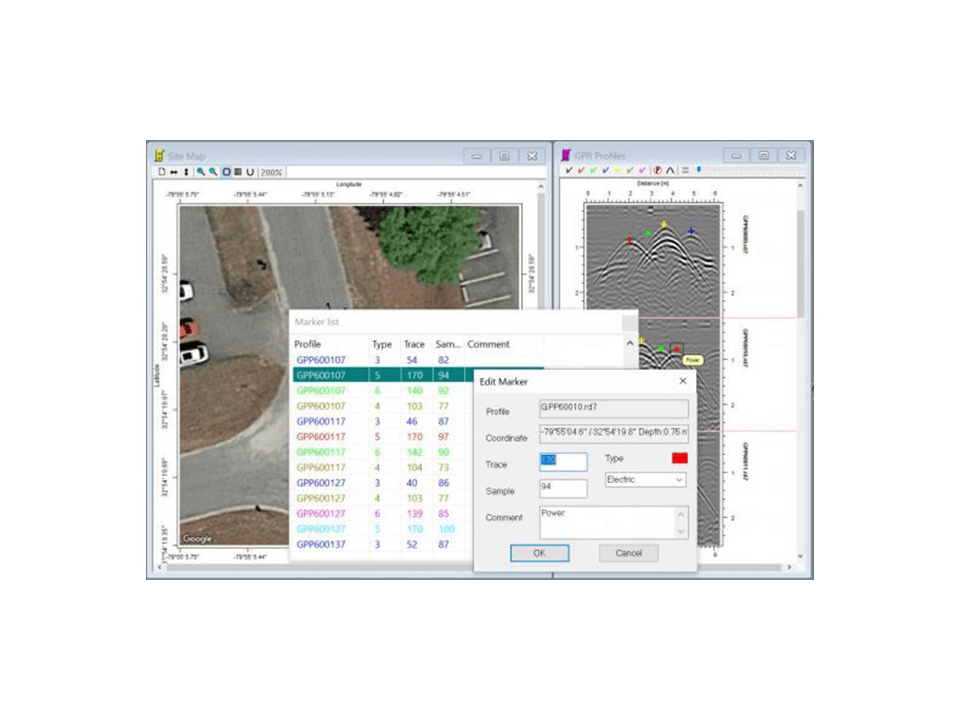The height and width of the screenshot is (720, 960).
Task: Select the green check marker in GPR Profiles toolbar
Action: coord(593,170)
